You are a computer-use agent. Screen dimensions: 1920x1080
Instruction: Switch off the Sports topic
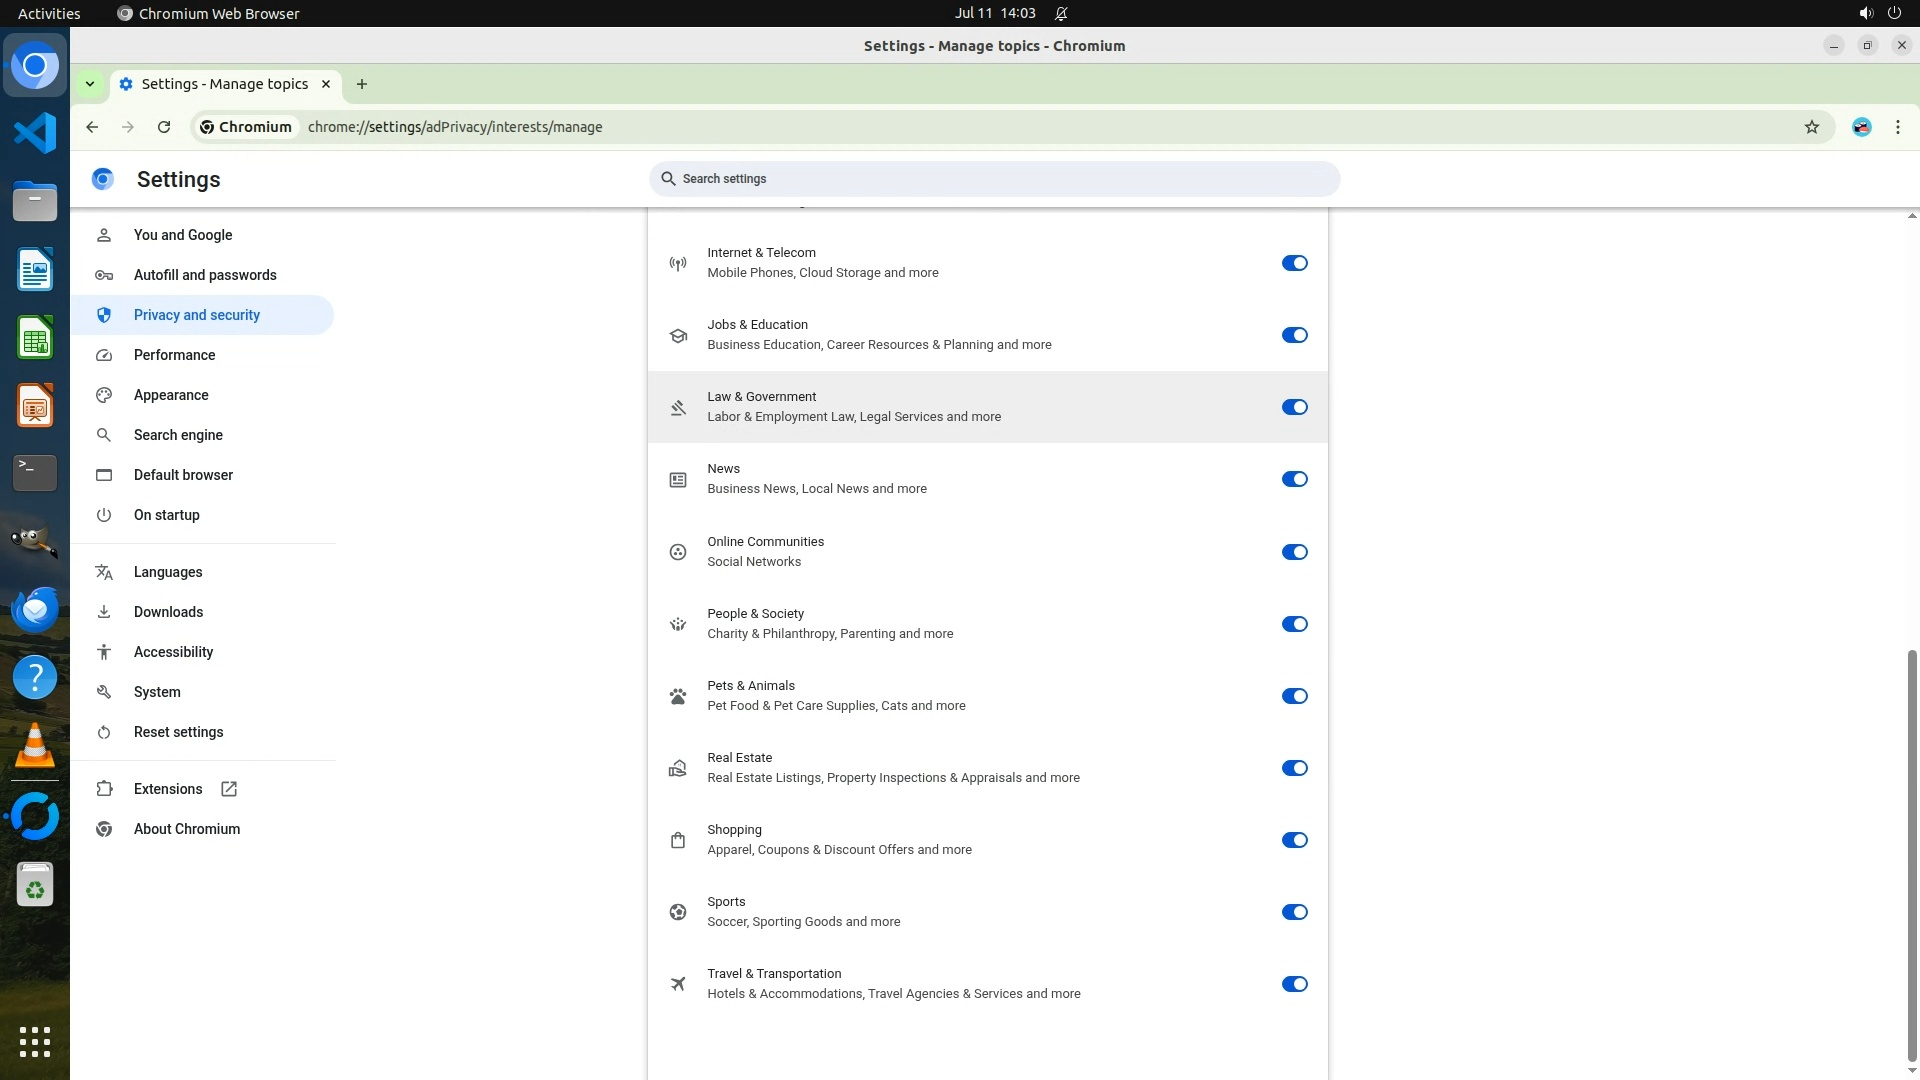point(1294,912)
